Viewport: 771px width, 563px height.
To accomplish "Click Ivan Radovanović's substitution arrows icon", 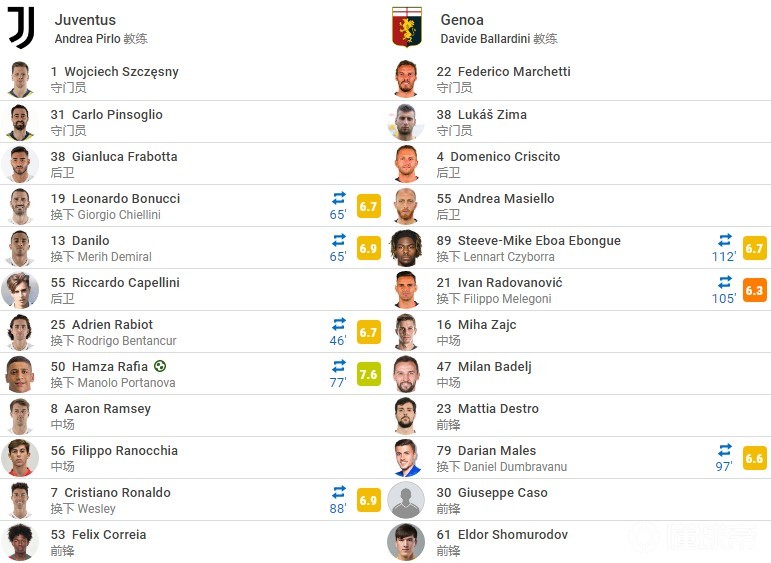I will (x=725, y=282).
